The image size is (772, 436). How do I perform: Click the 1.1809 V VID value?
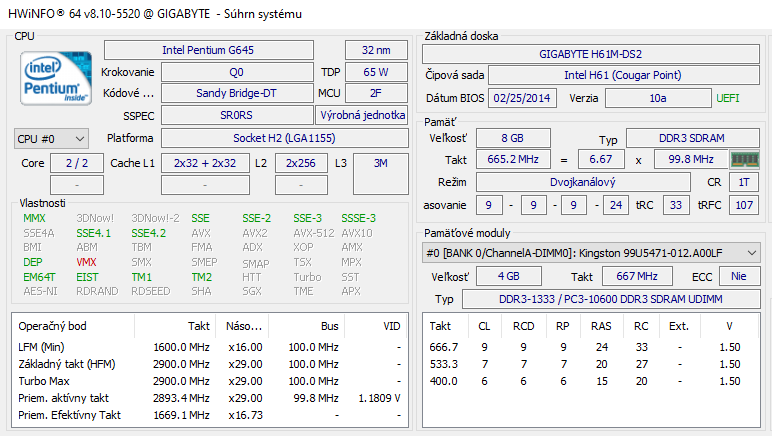click(379, 398)
